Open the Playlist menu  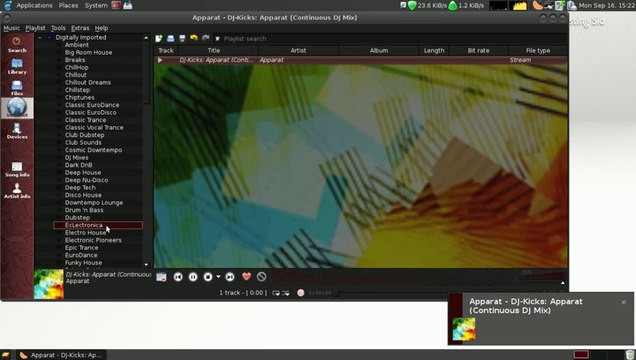(35, 28)
